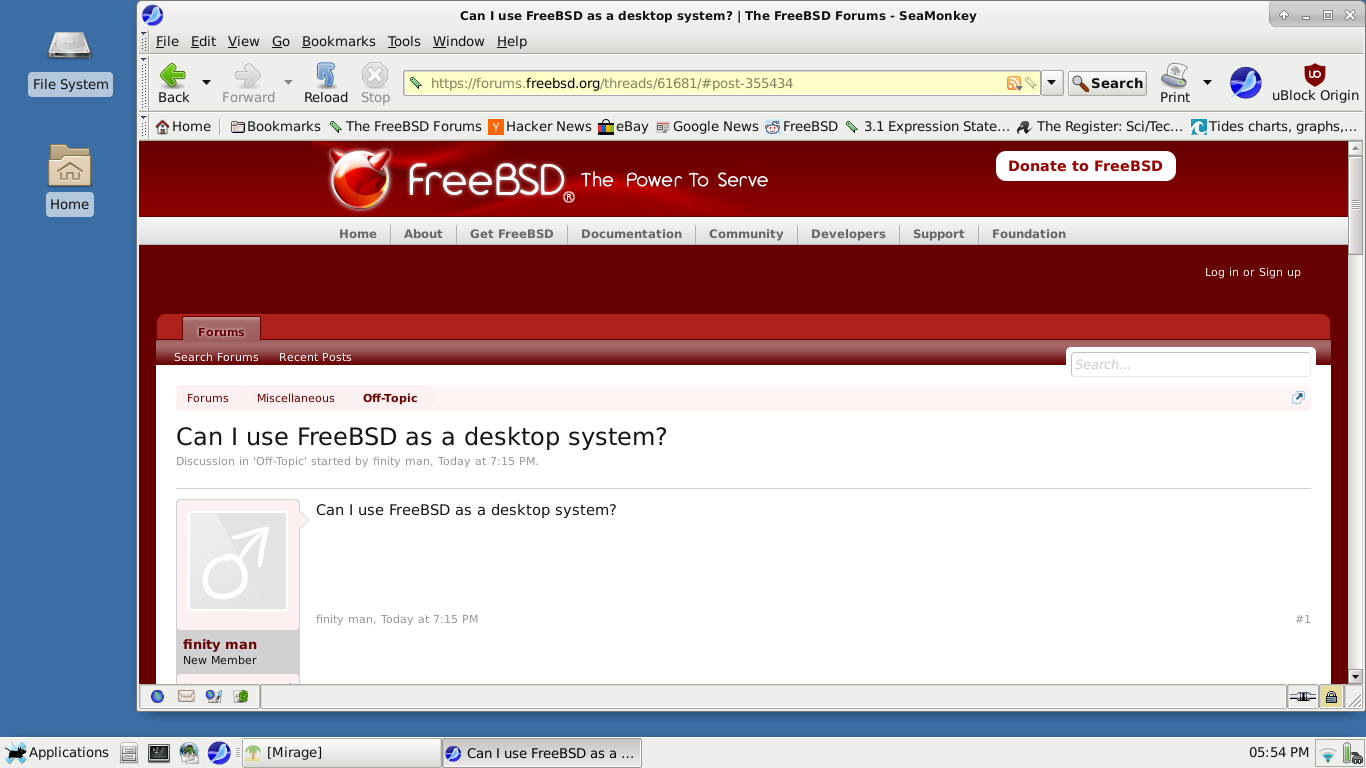Click the Donate to FreeBSD button

pos(1085,166)
